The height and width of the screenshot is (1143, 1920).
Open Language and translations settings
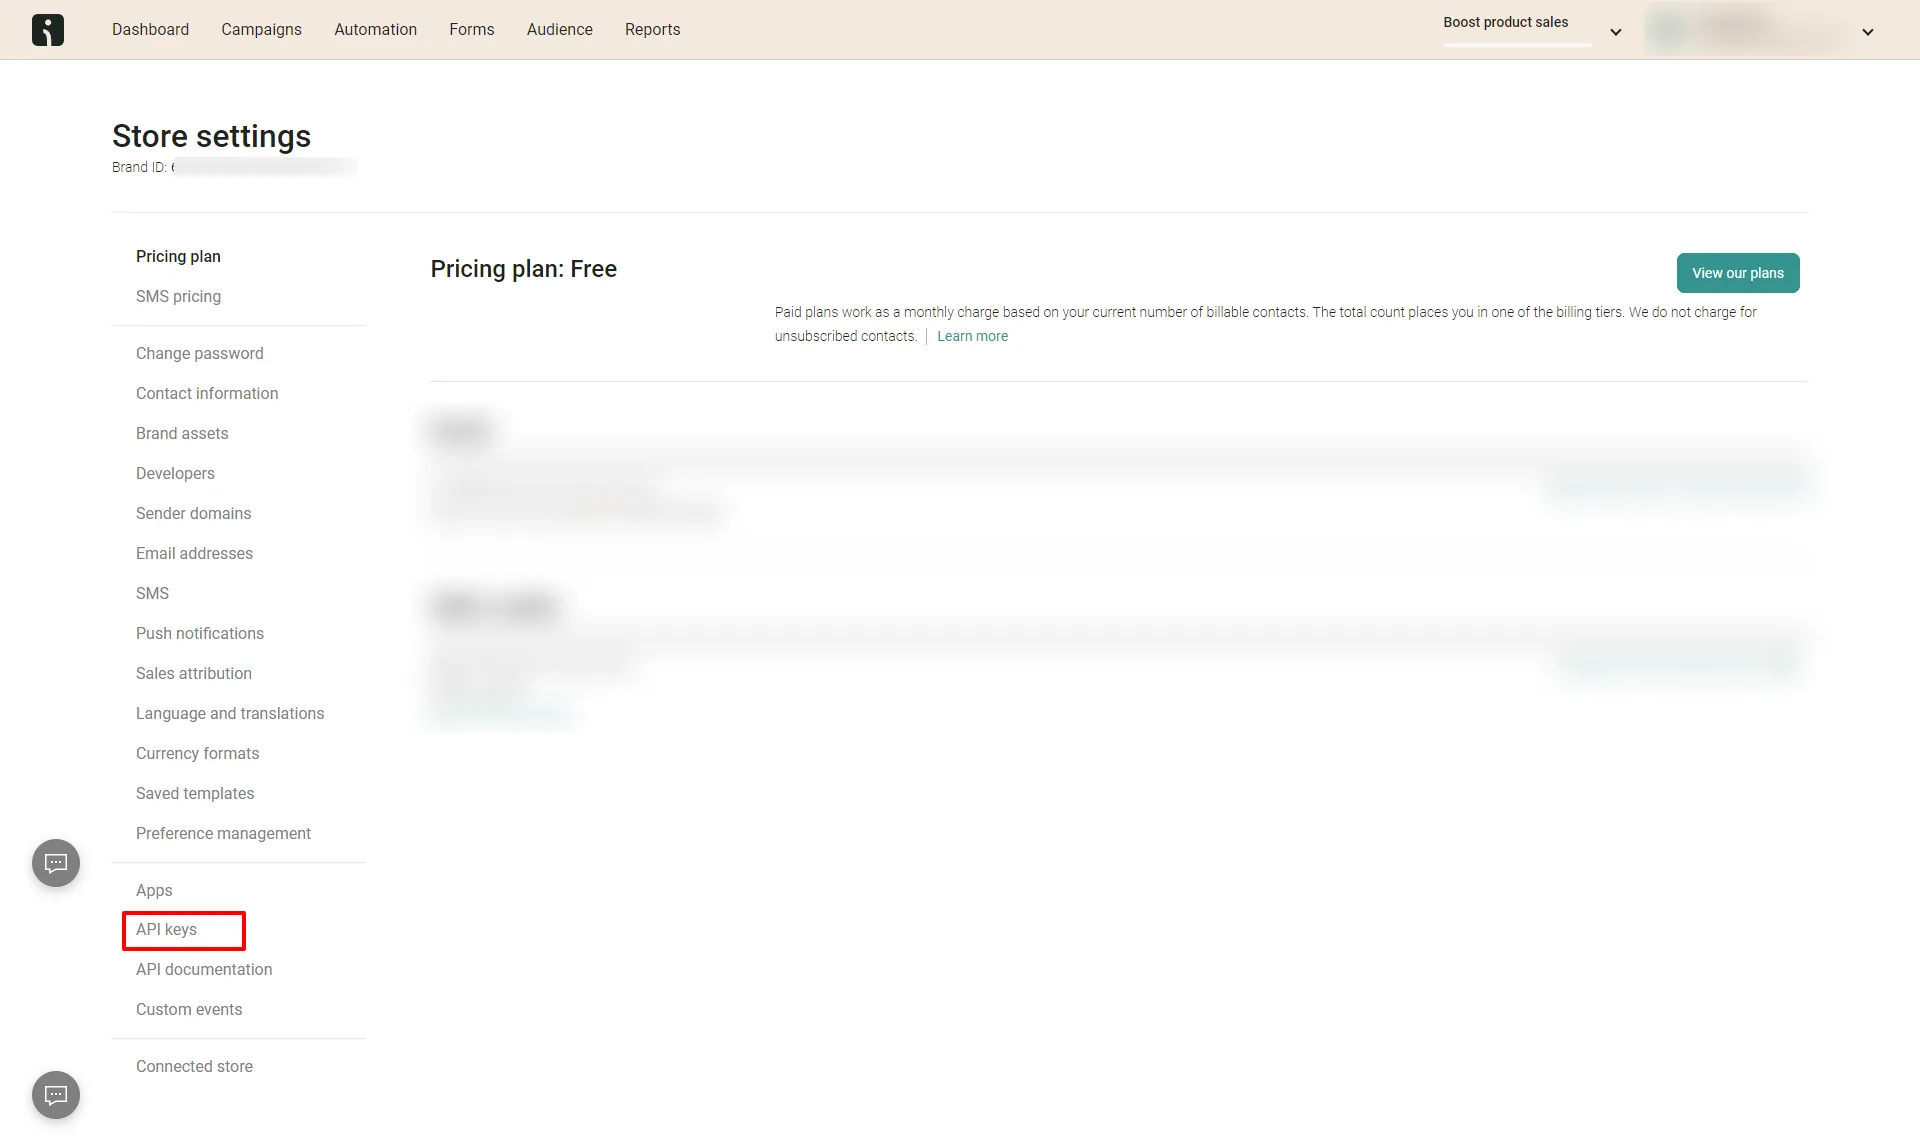point(230,714)
